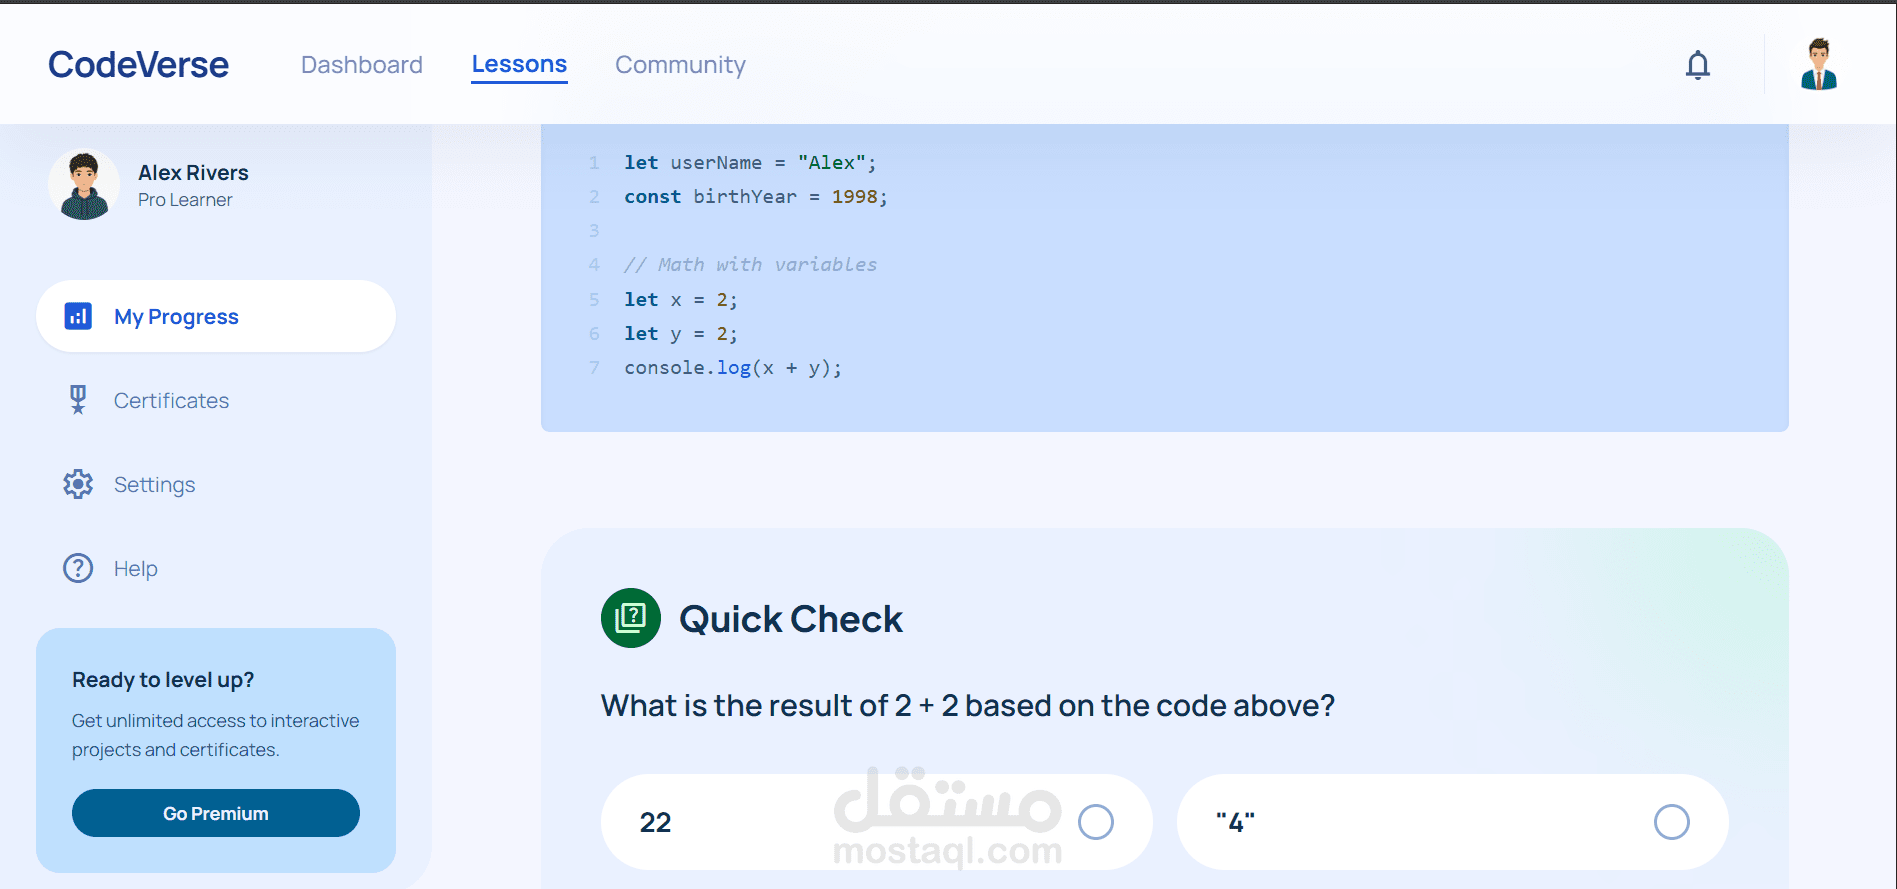
Task: Click the Certificates medal icon
Action: (x=78, y=400)
